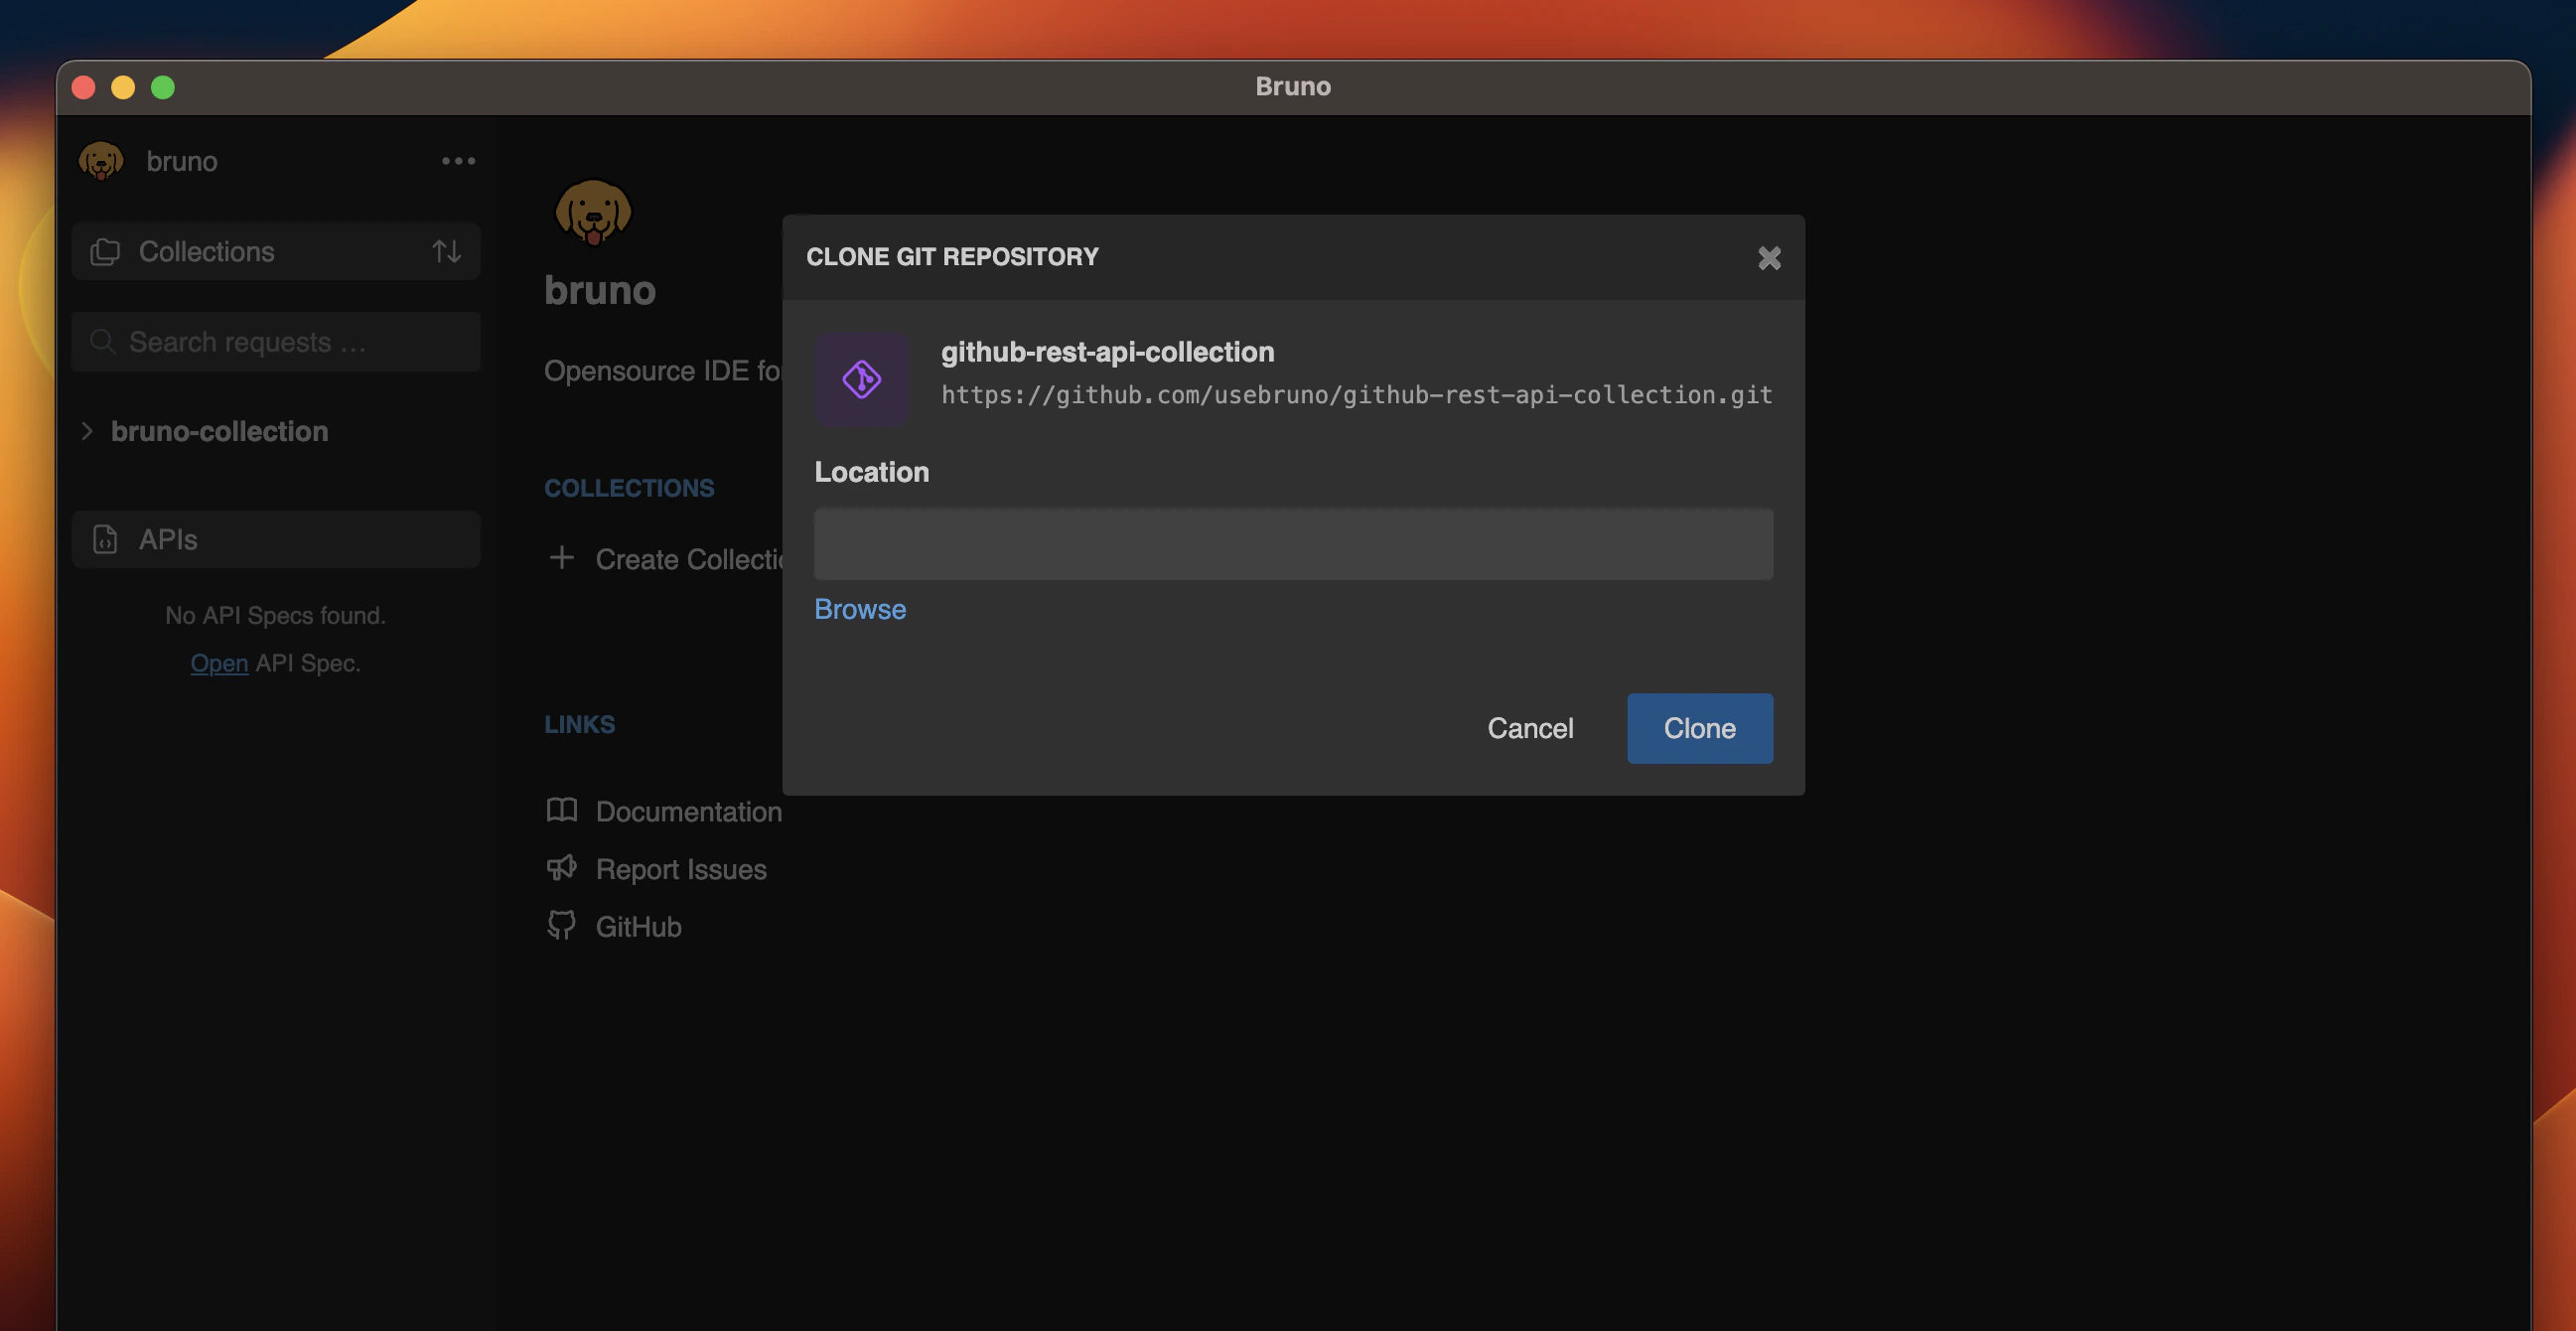The width and height of the screenshot is (2576, 1331).
Task: Expand the bruno-collection tree item
Action: [87, 431]
